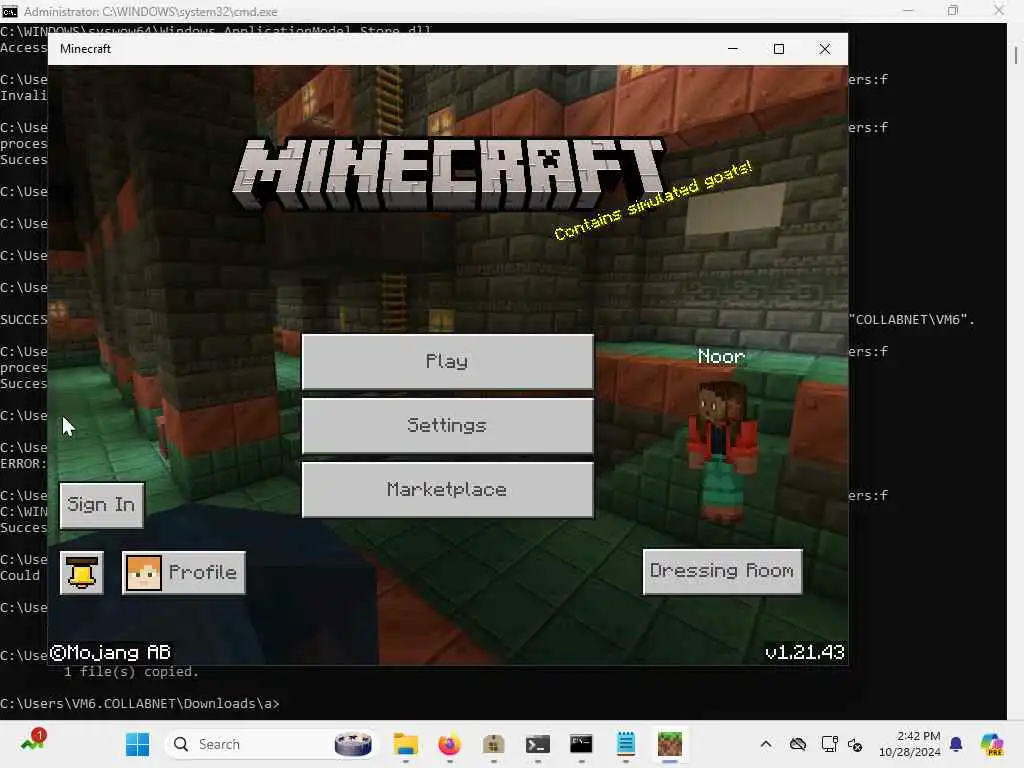Open the notifications bell in system tray
Viewport: 1024px width, 768px height.
click(956, 744)
